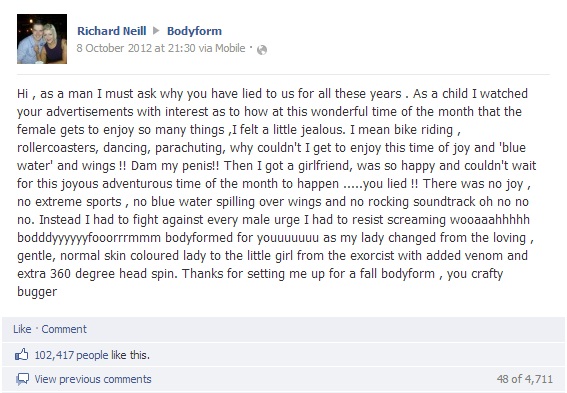Visit the Bodyform page link

[x=194, y=31]
